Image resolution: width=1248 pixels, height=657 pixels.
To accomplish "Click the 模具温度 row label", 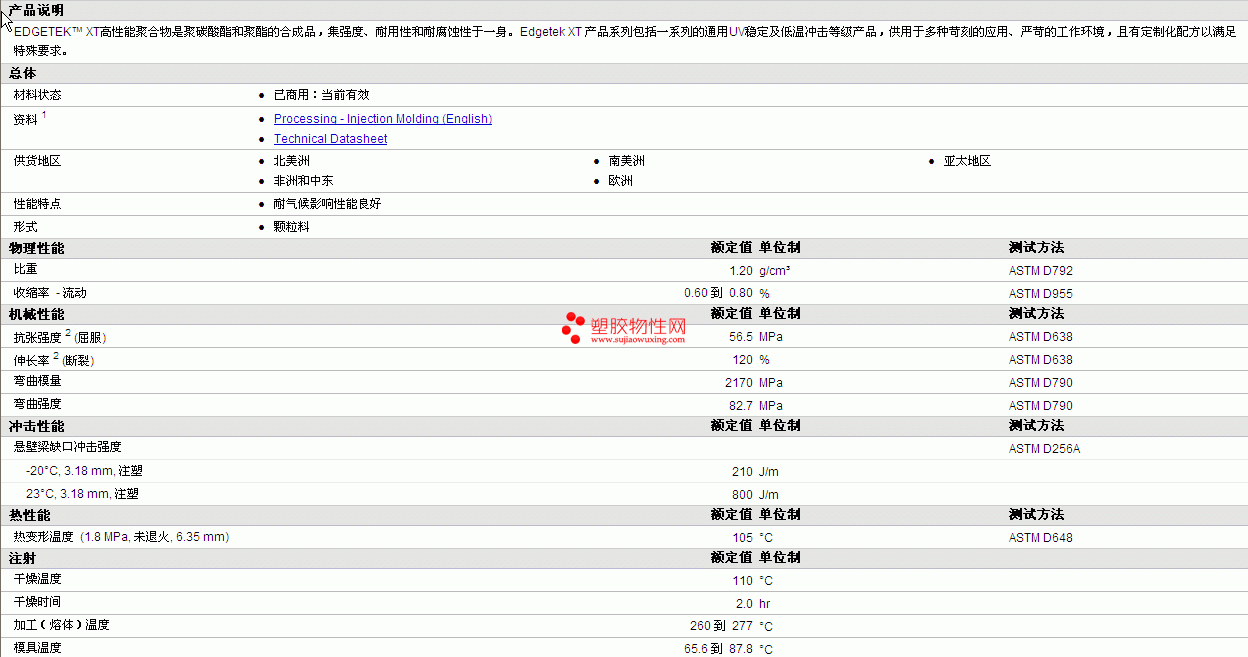I will point(37,648).
